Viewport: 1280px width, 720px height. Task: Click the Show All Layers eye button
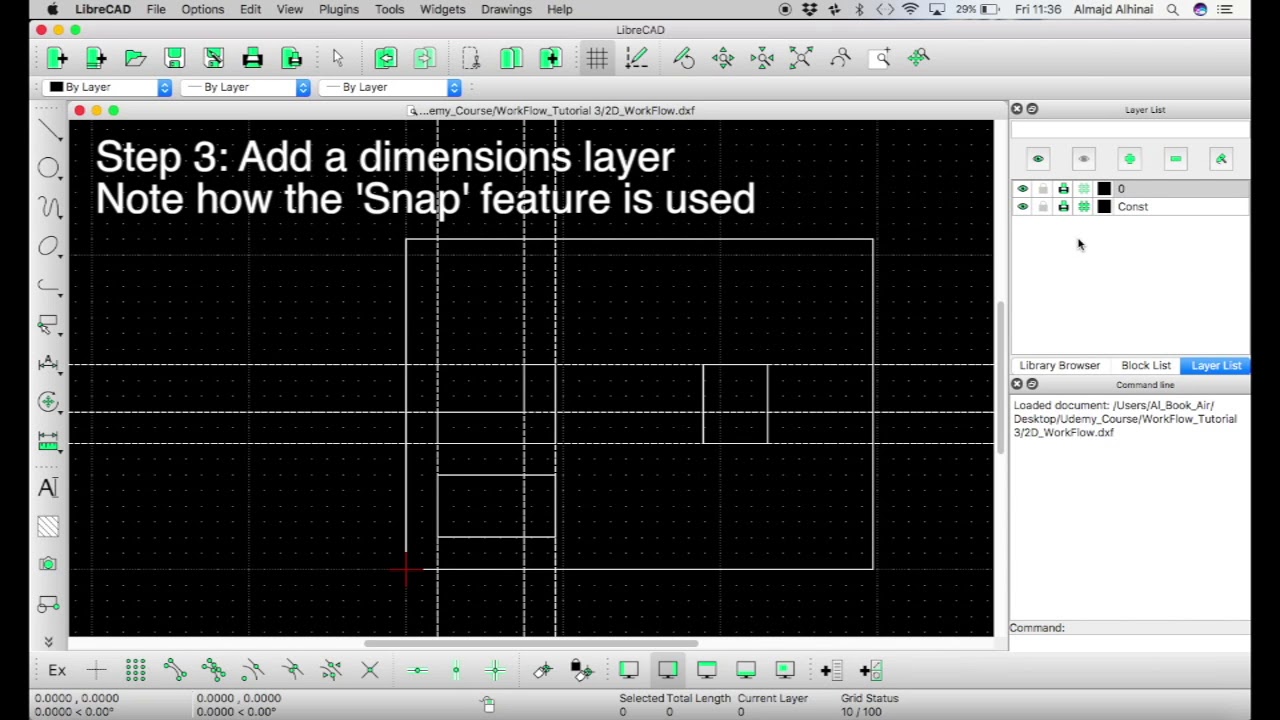[1038, 159]
